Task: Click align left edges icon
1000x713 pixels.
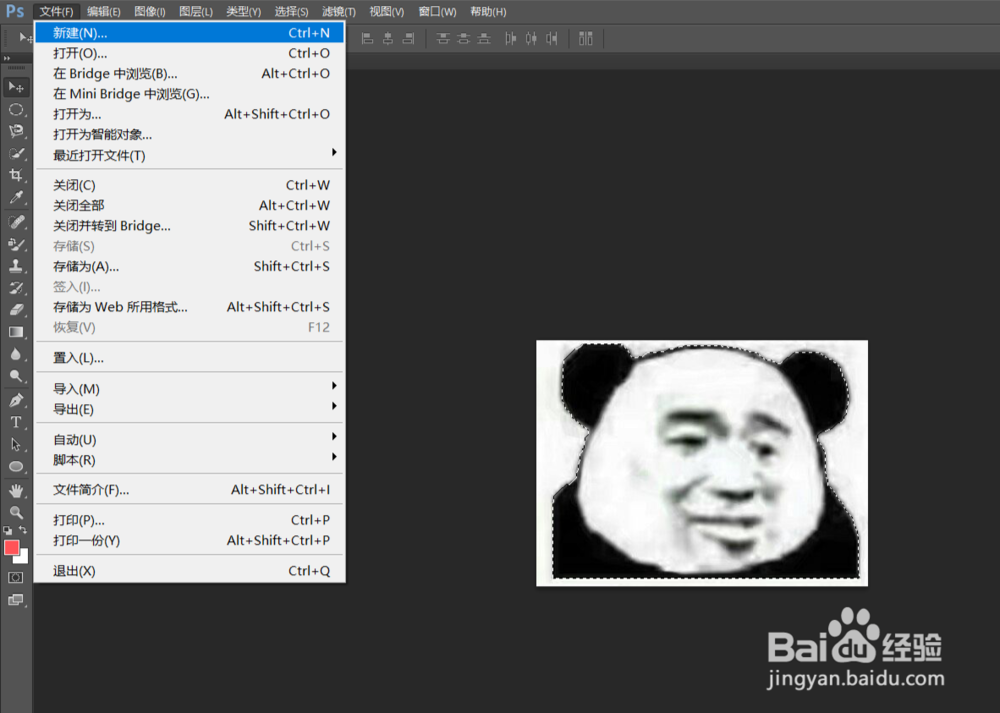Action: tap(367, 39)
